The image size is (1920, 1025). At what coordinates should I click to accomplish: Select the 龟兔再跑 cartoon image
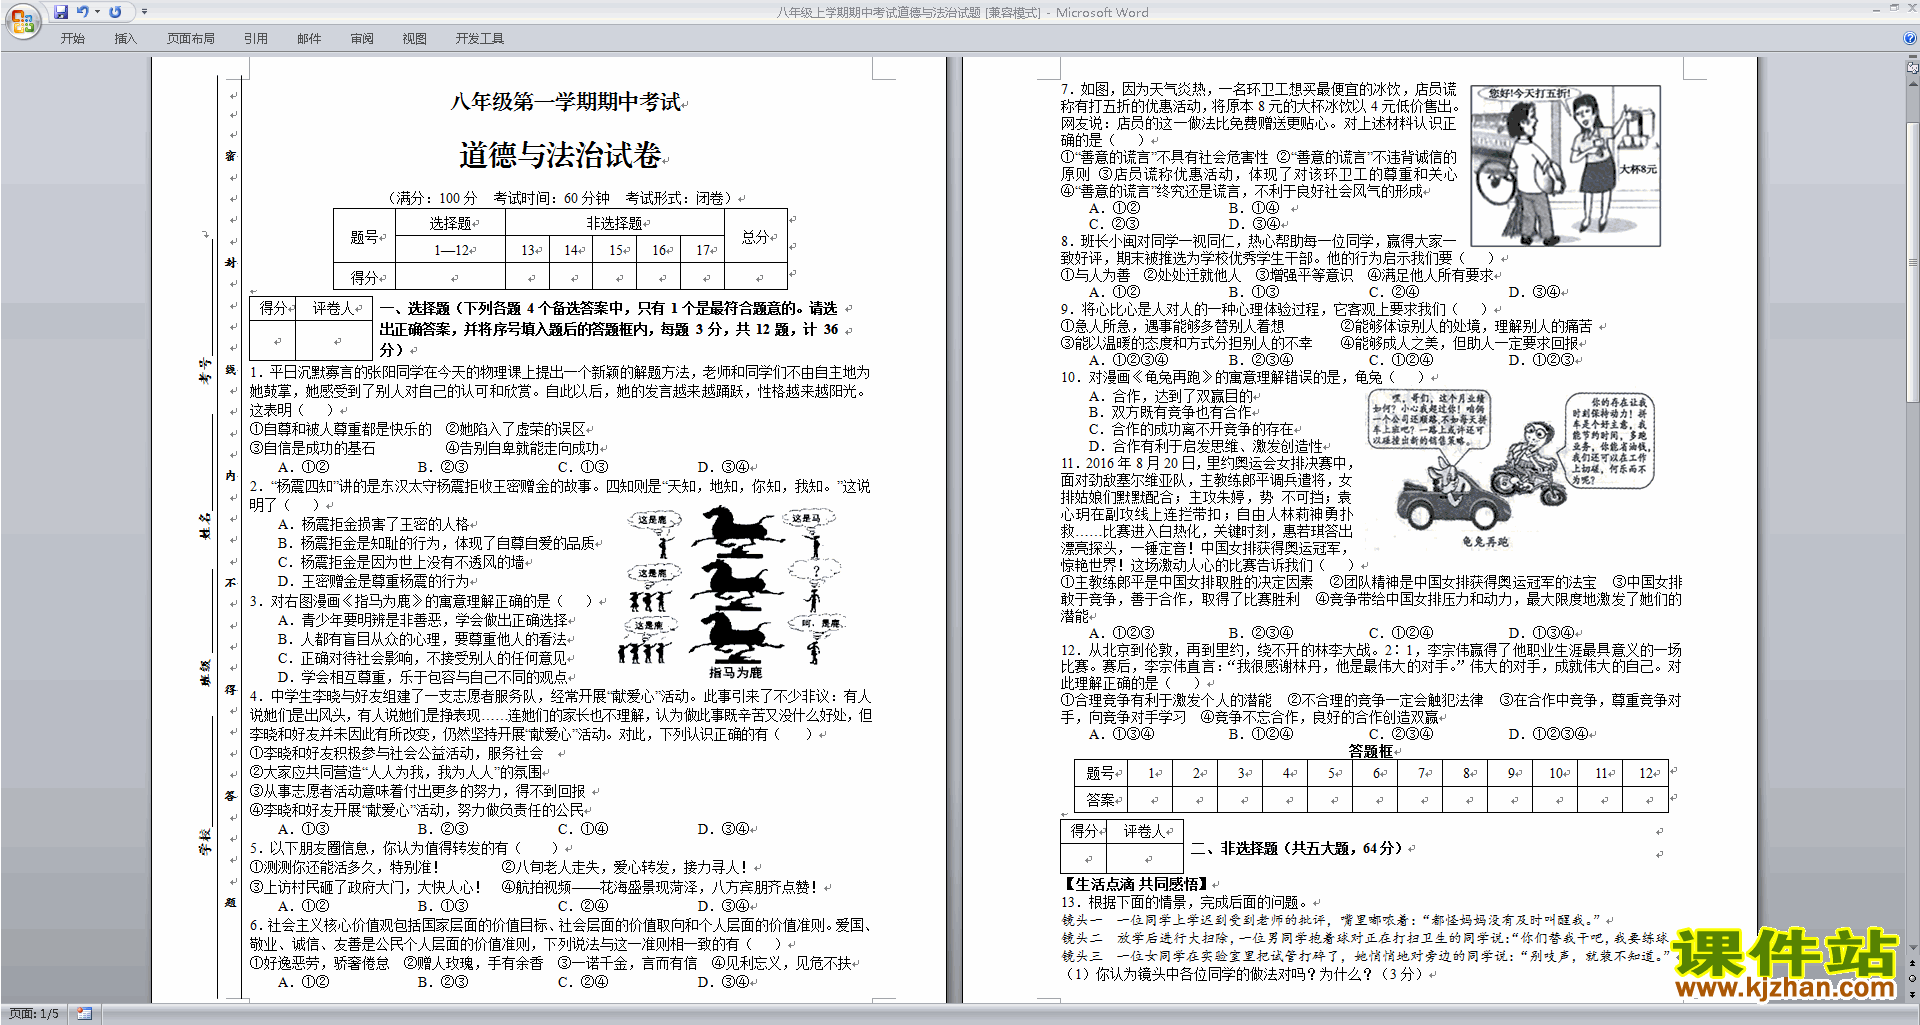point(1510,469)
